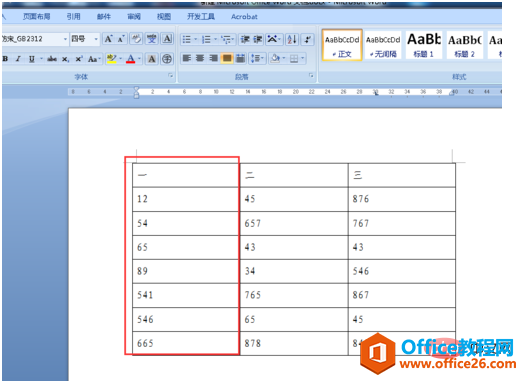
Task: Apply the 标题 2 style
Action: 465,45
